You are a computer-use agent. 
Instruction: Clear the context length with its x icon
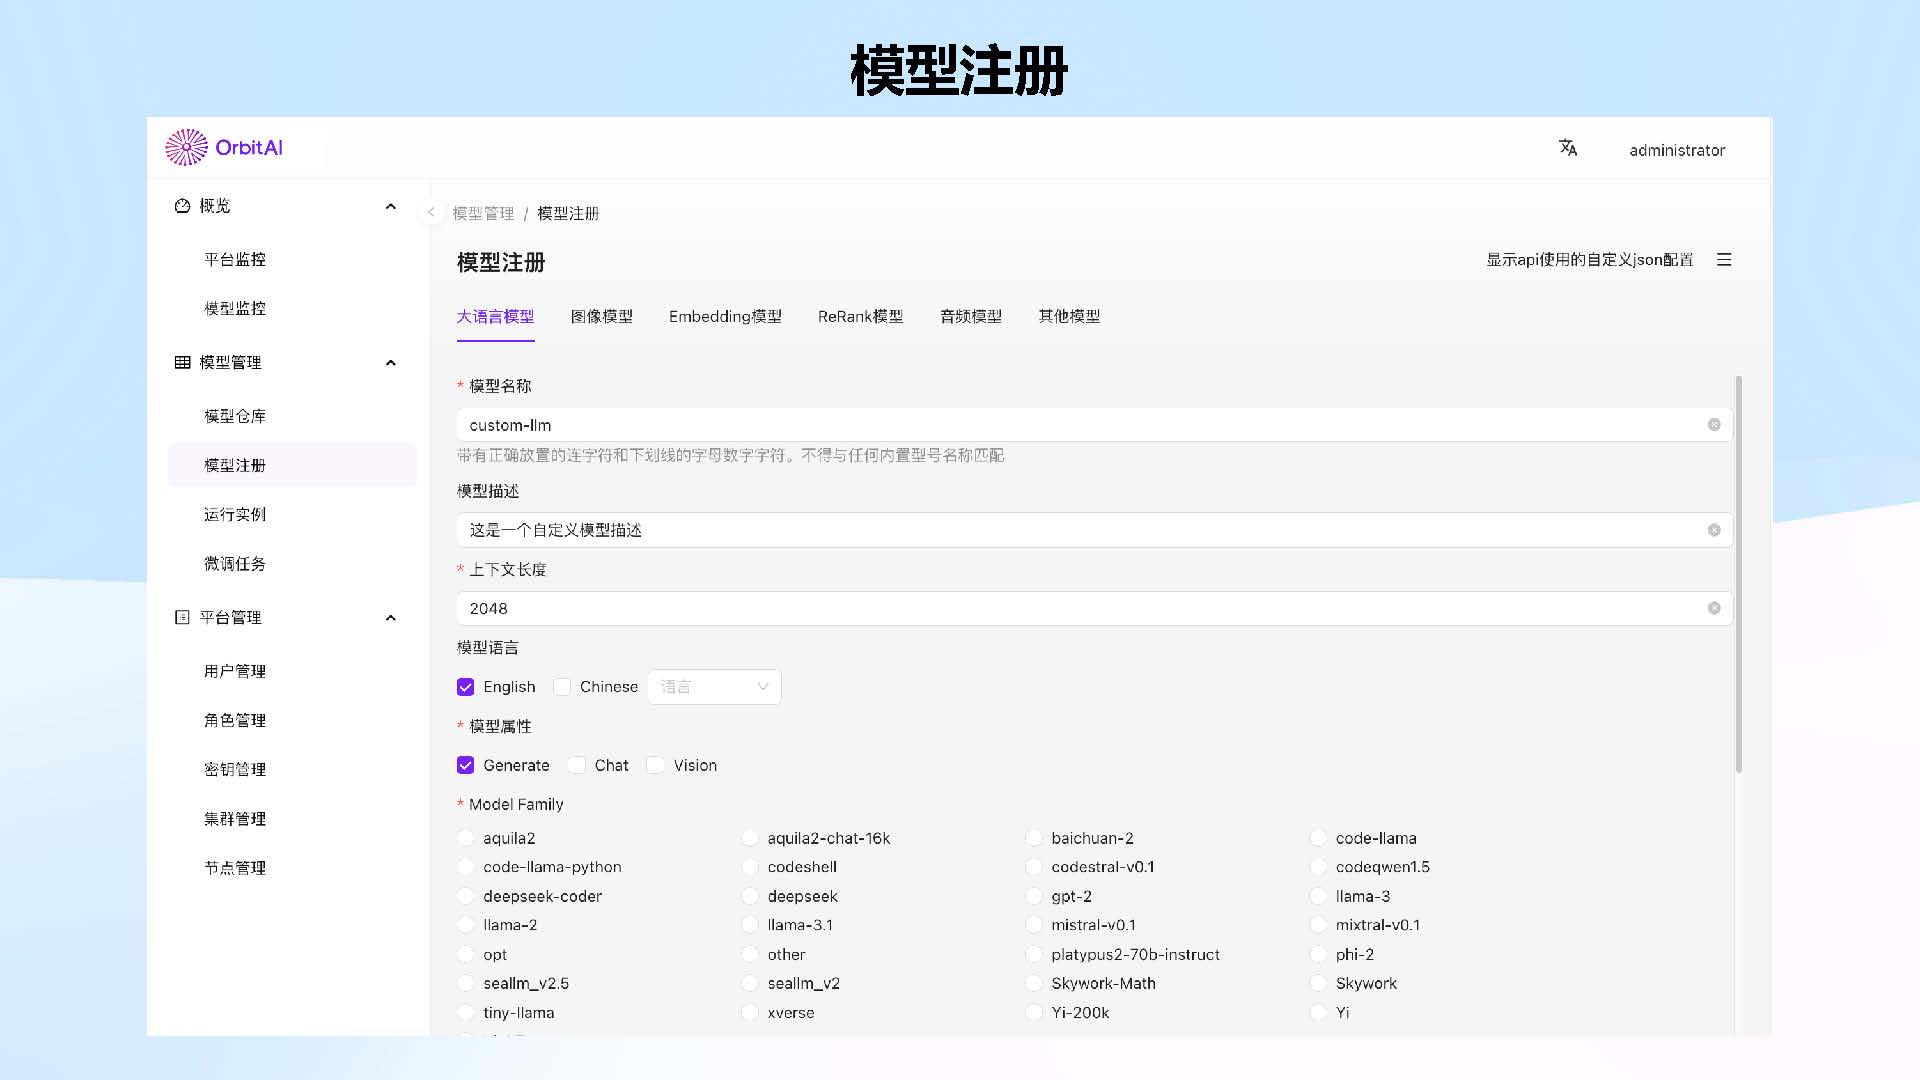pyautogui.click(x=1714, y=609)
